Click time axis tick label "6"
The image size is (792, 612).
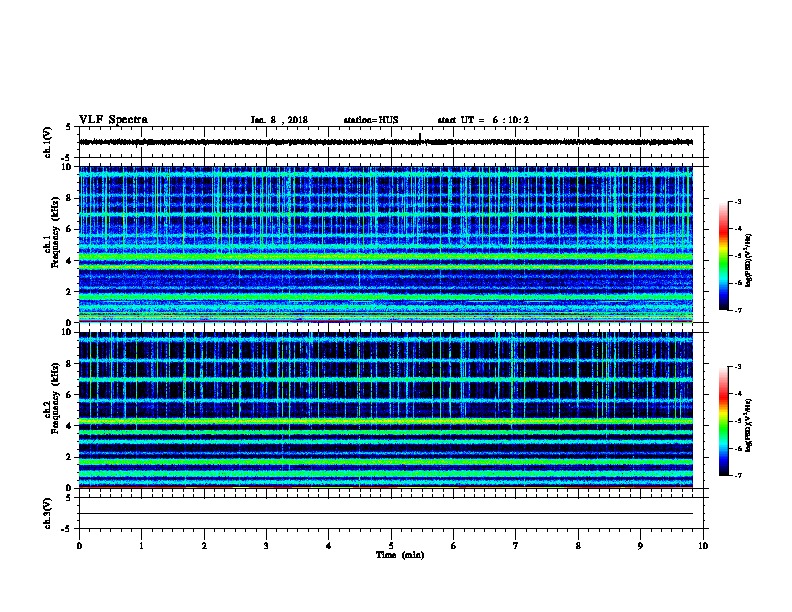pos(453,546)
